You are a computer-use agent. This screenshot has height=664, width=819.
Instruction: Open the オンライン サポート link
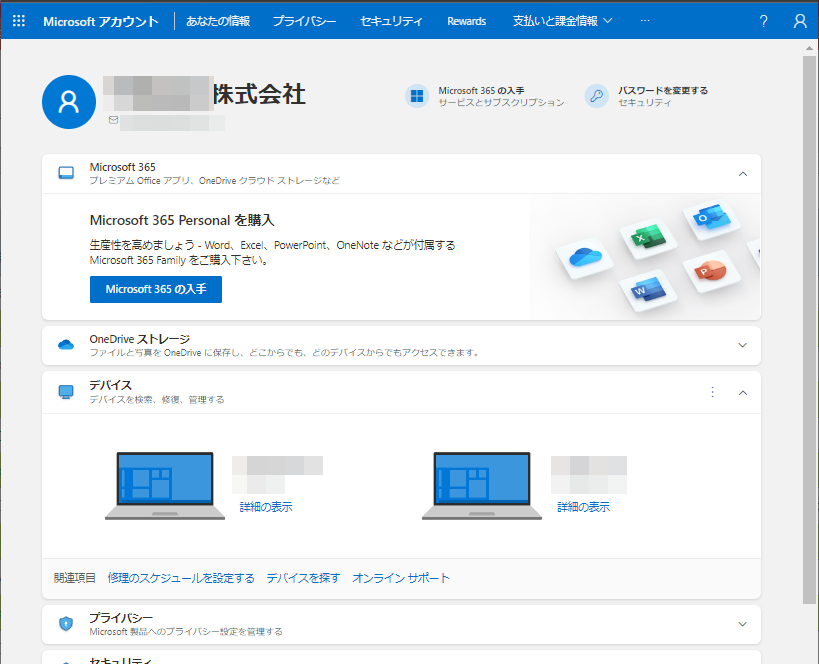tap(401, 578)
